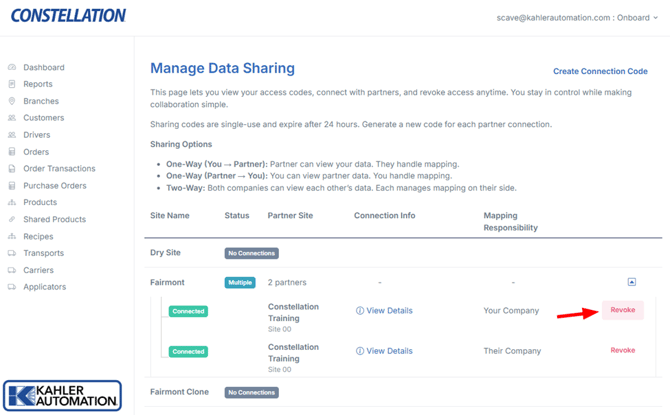Click the Customers icon in sidebar
The image size is (670, 415).
click(x=12, y=118)
